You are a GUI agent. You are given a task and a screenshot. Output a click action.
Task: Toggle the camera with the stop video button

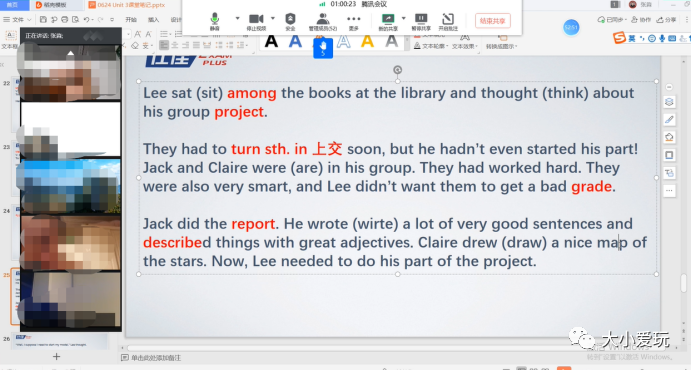pos(256,21)
